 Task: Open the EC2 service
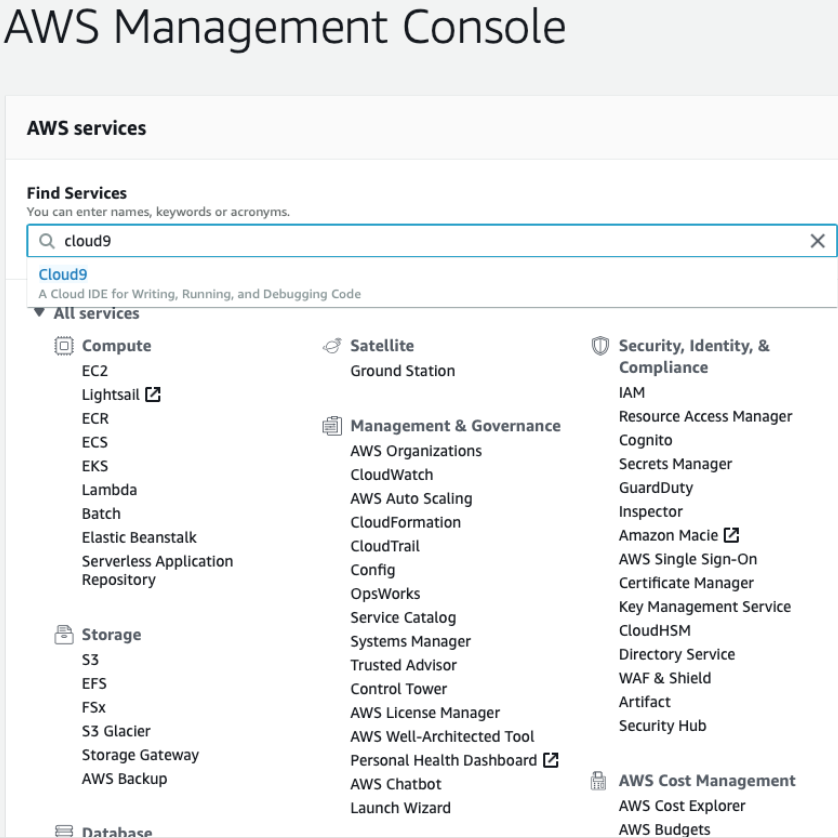tap(95, 371)
